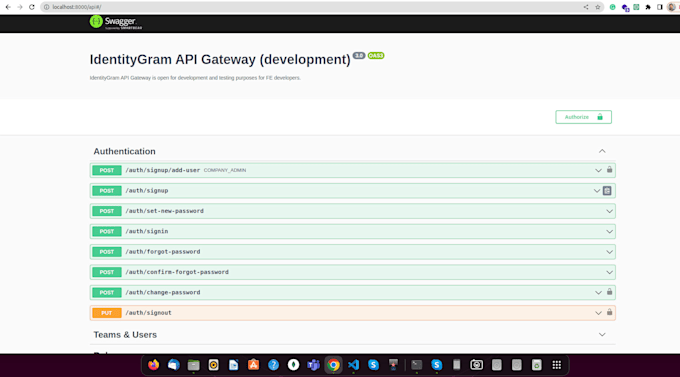Image resolution: width=680 pixels, height=377 pixels.
Task: Open Ubuntu Software from the dock
Action: tap(253, 365)
